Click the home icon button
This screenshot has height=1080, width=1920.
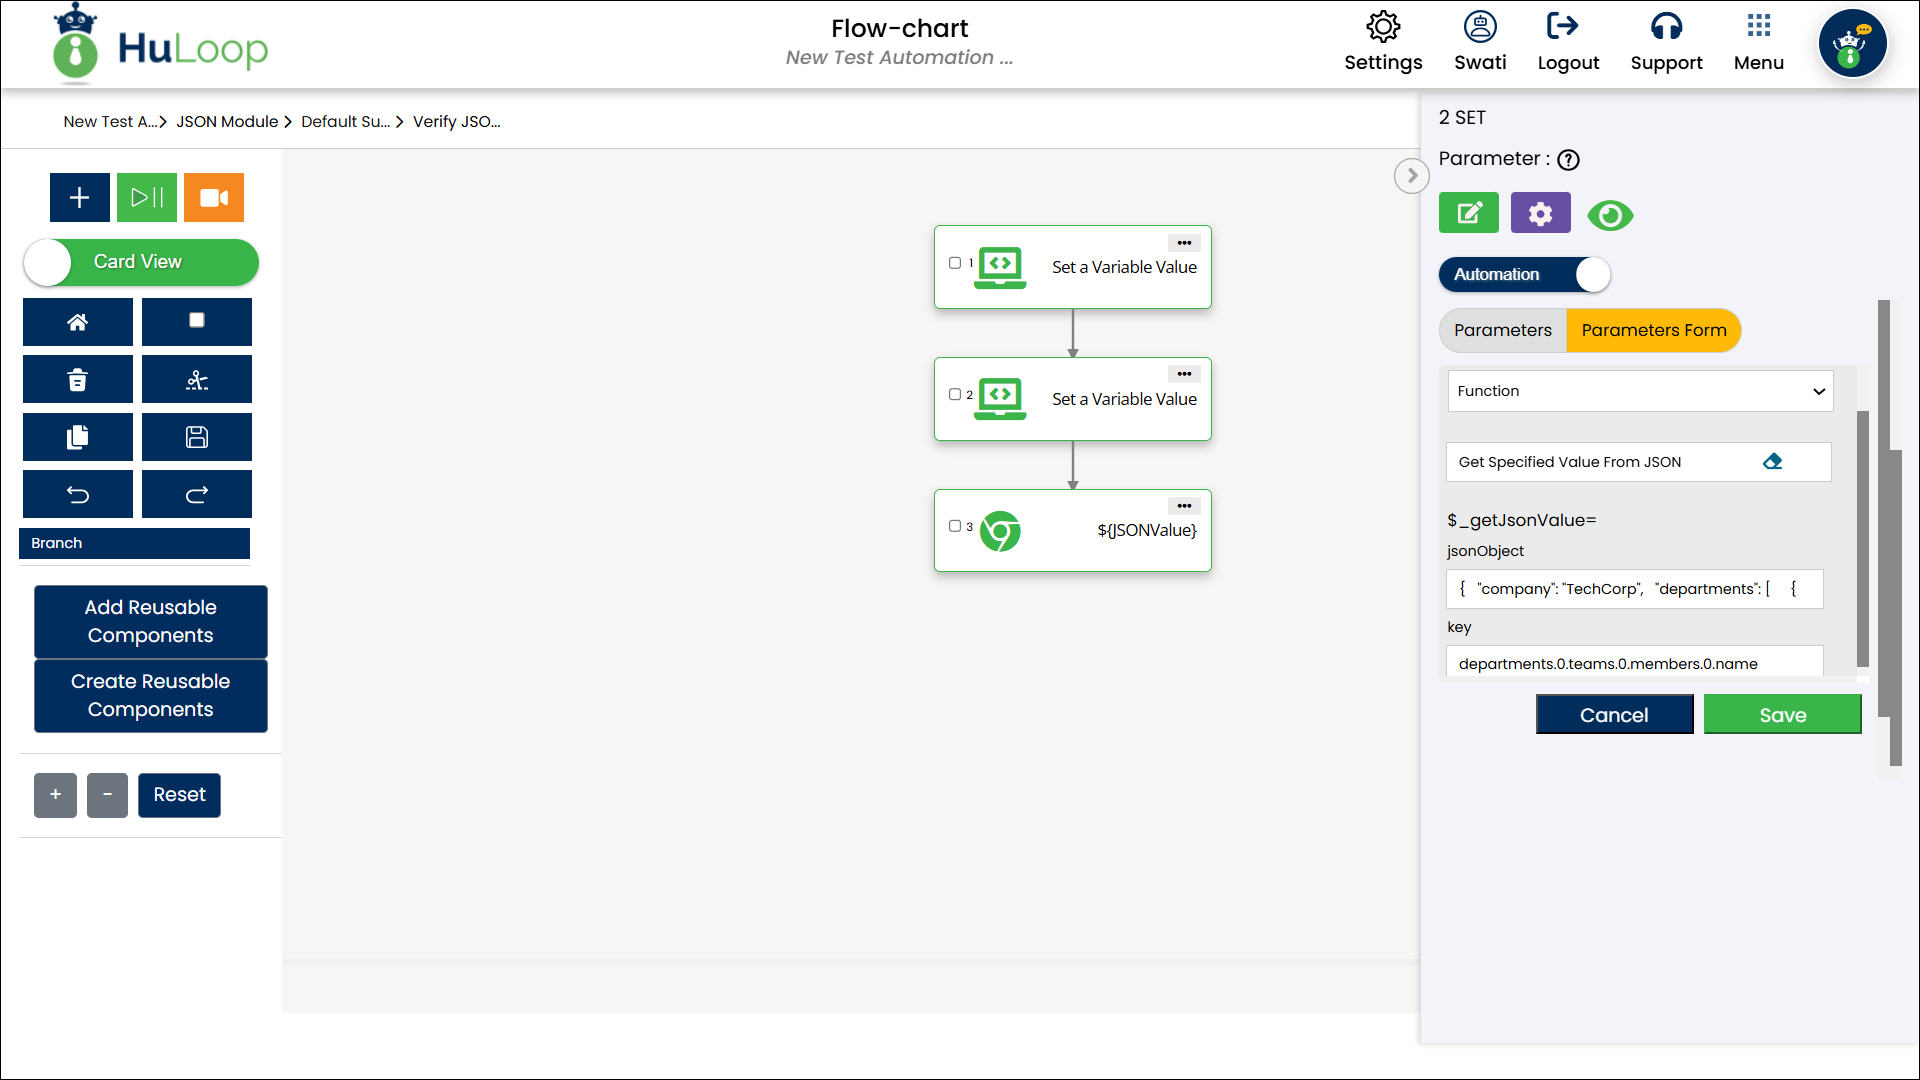pos(78,322)
